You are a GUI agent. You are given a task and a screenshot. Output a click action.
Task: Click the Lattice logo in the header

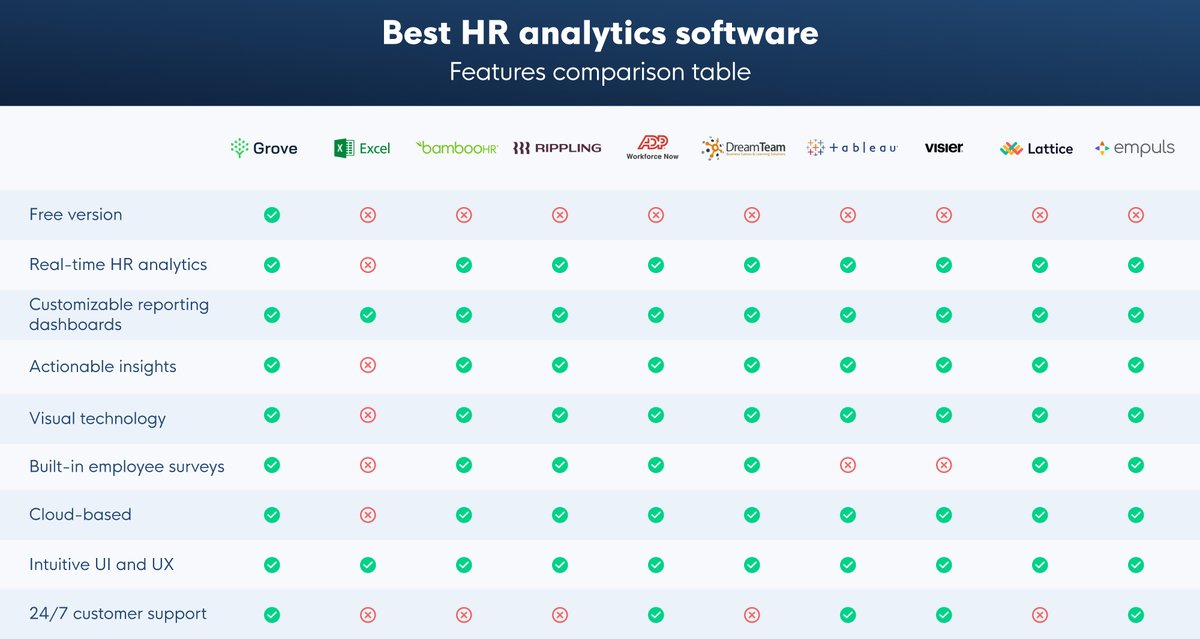coord(1036,148)
